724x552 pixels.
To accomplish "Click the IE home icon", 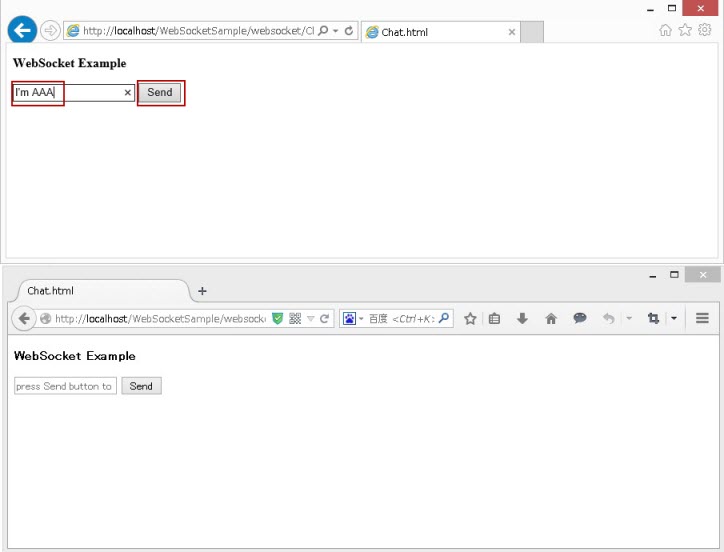I will click(665, 30).
